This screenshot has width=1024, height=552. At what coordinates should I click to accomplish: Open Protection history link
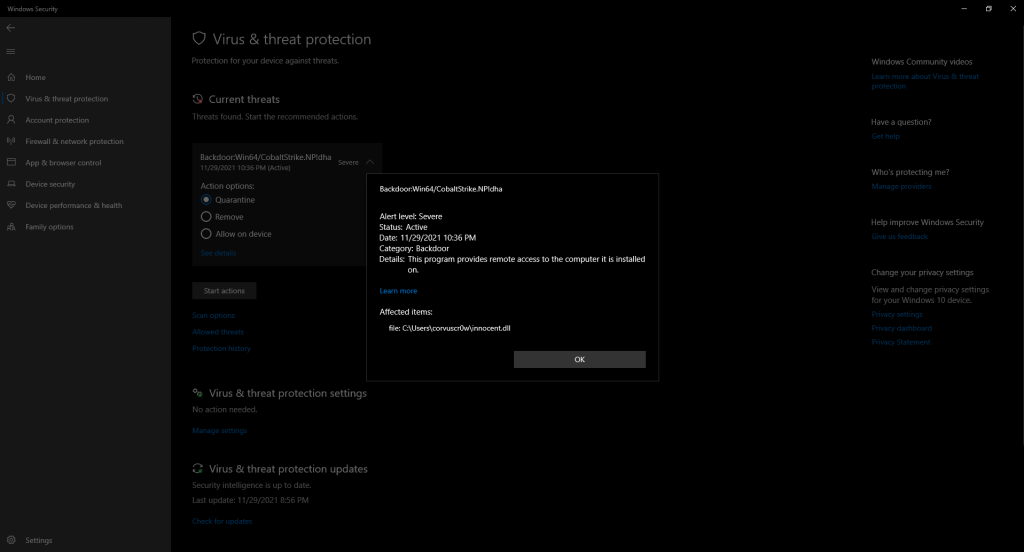[221, 348]
